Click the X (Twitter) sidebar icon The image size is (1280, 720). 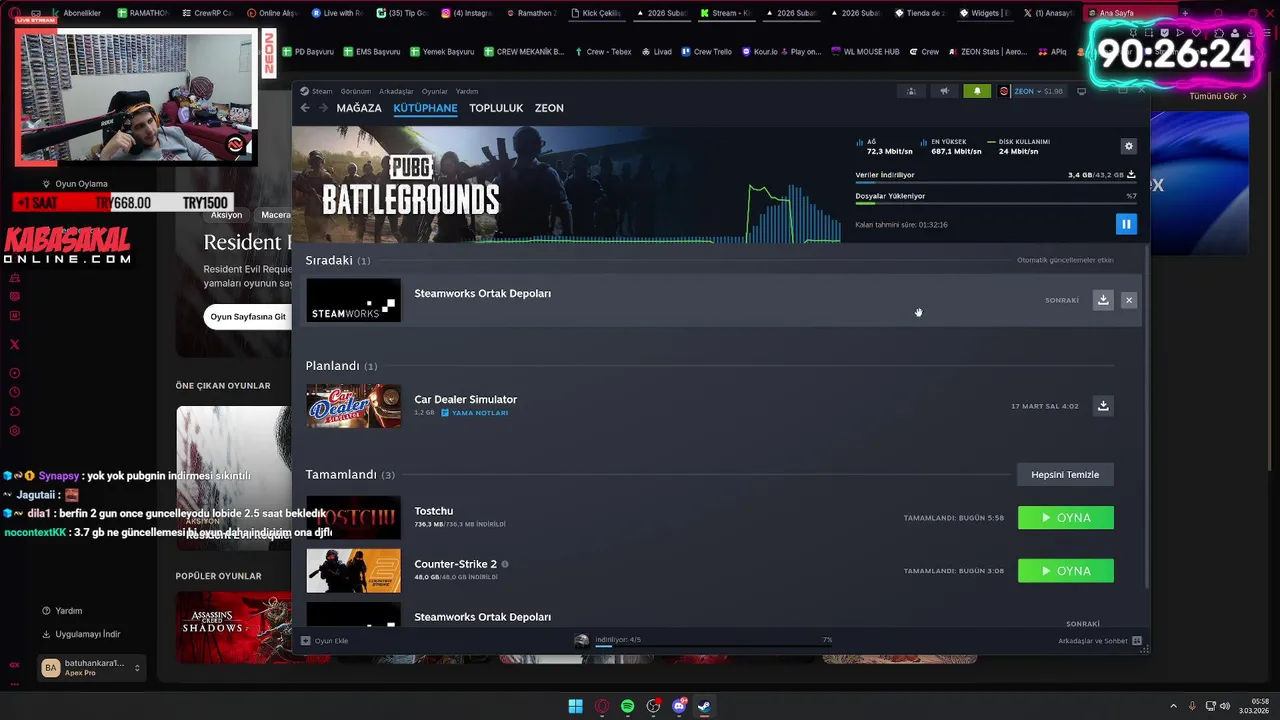tap(14, 345)
